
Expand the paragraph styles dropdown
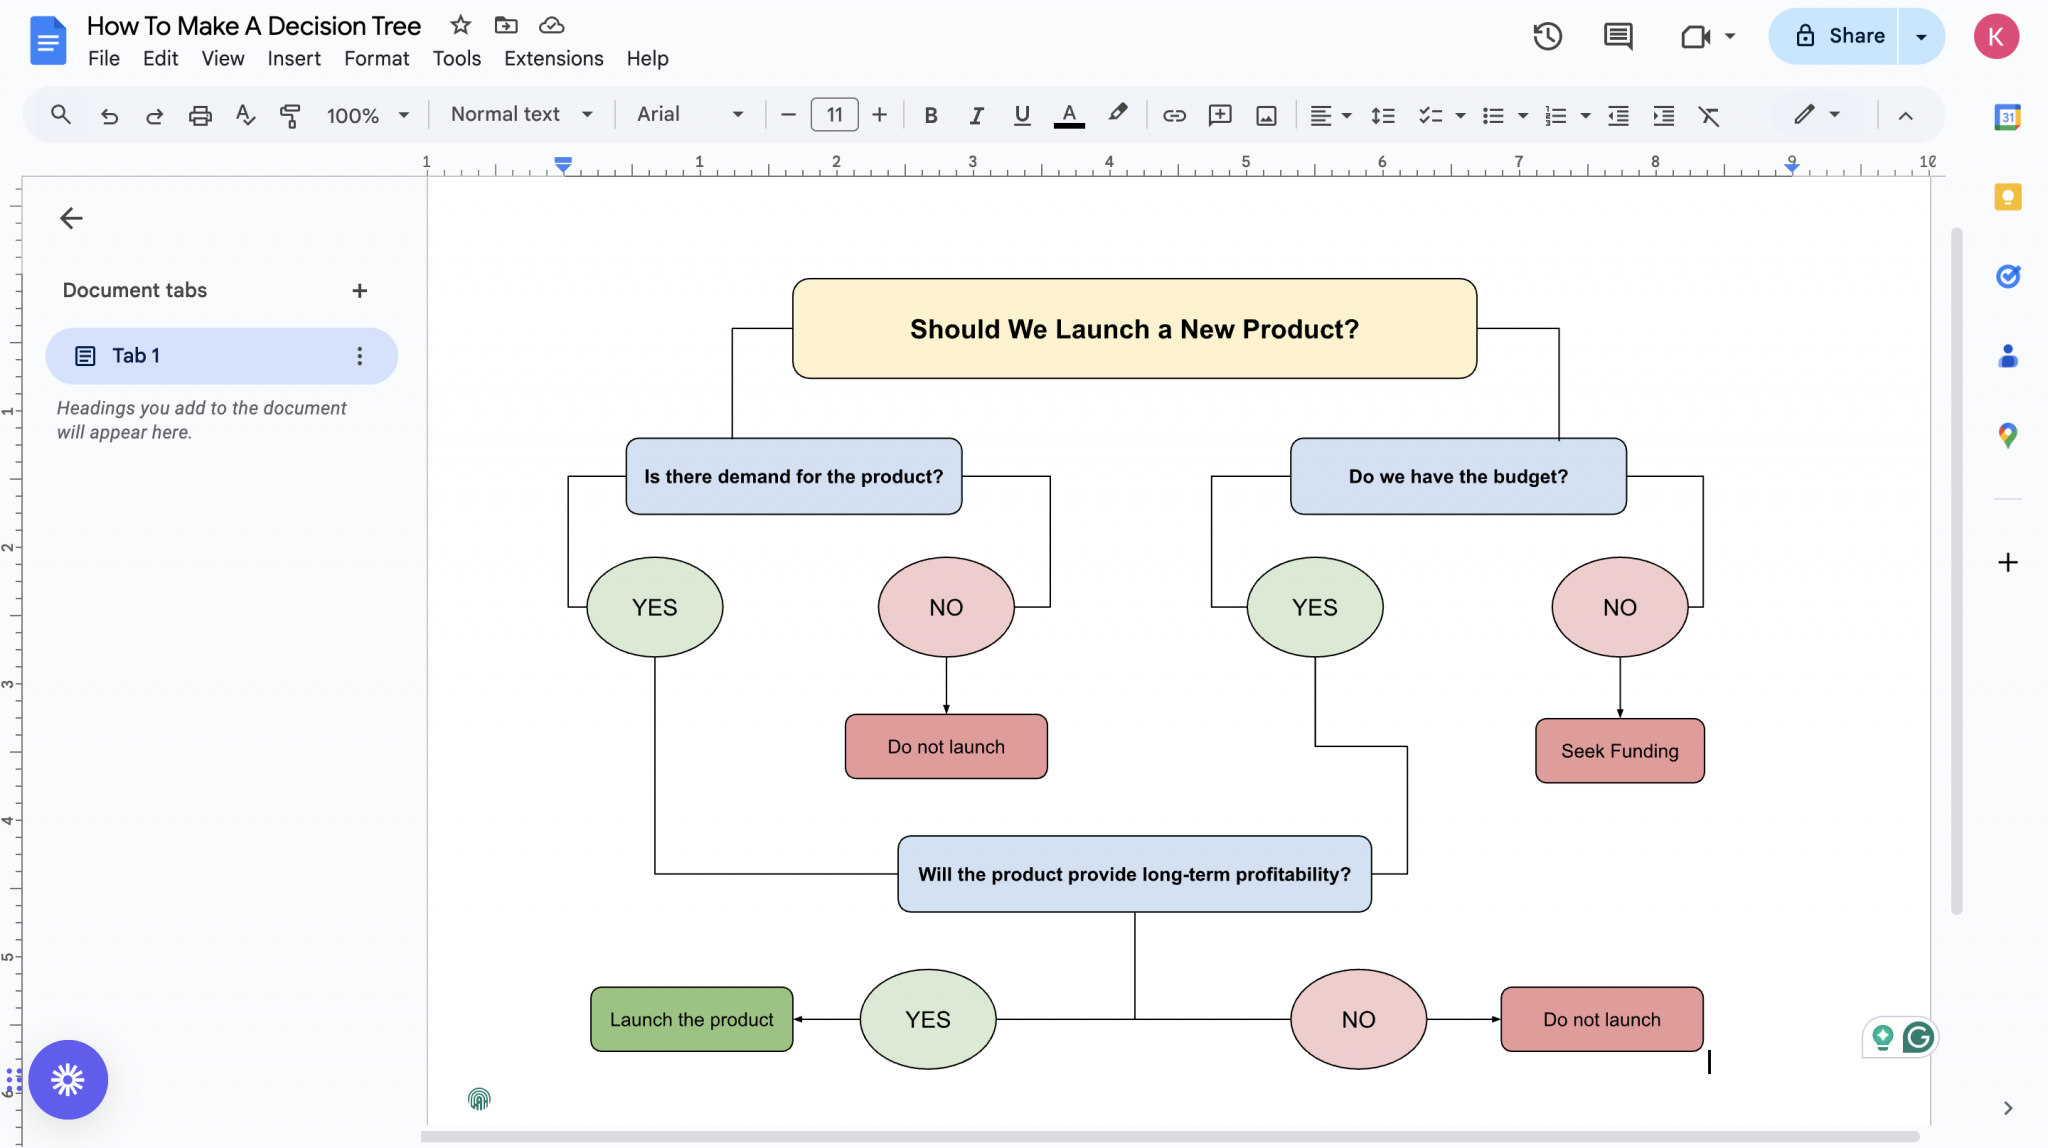click(x=519, y=114)
